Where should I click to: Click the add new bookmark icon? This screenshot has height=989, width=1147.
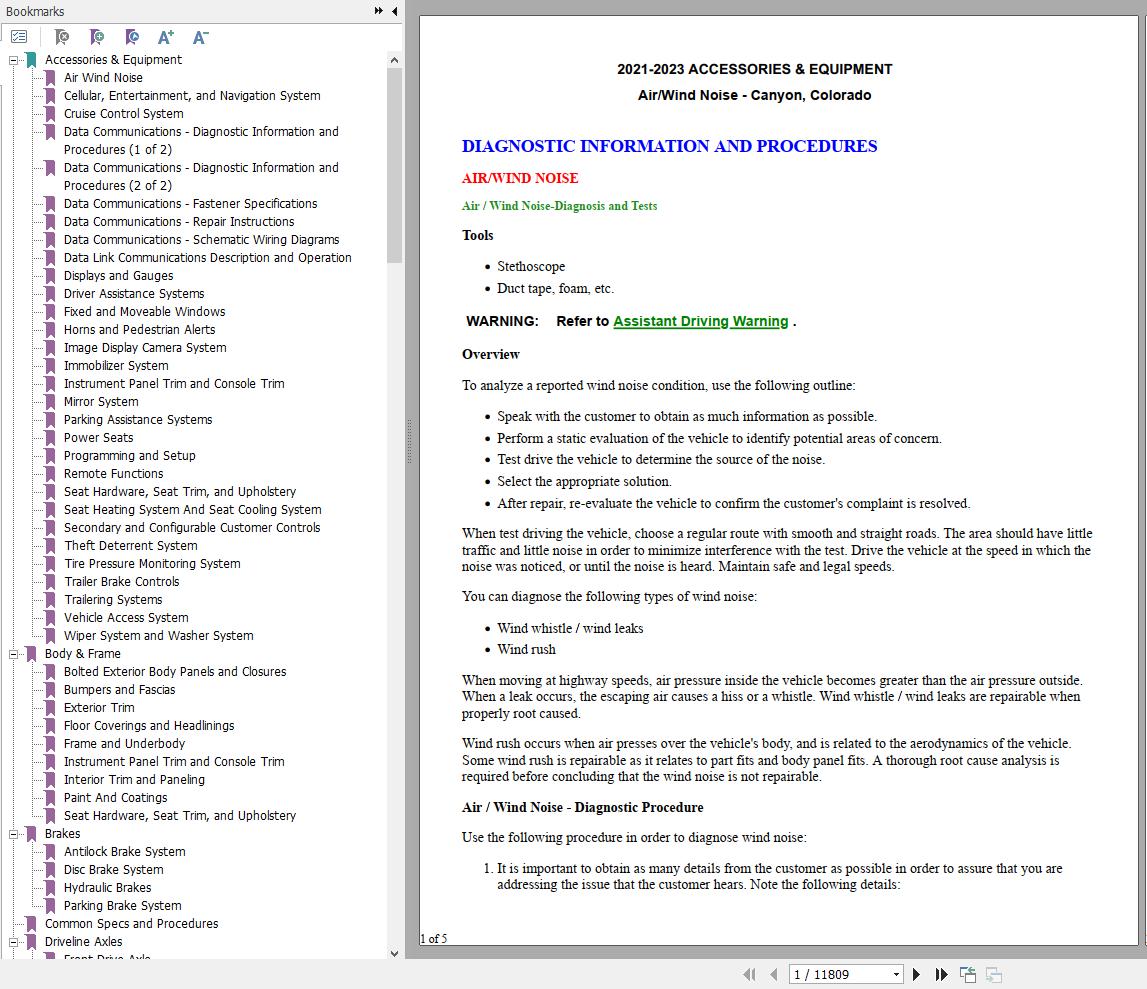tap(97, 37)
